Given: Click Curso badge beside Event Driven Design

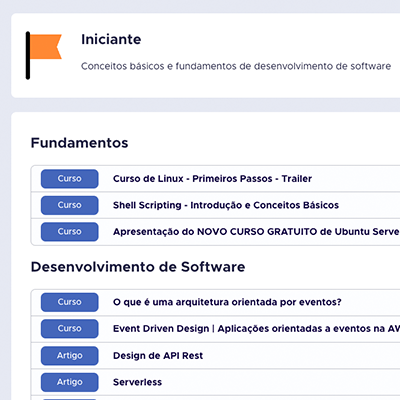Looking at the screenshot, I should click(69, 329).
